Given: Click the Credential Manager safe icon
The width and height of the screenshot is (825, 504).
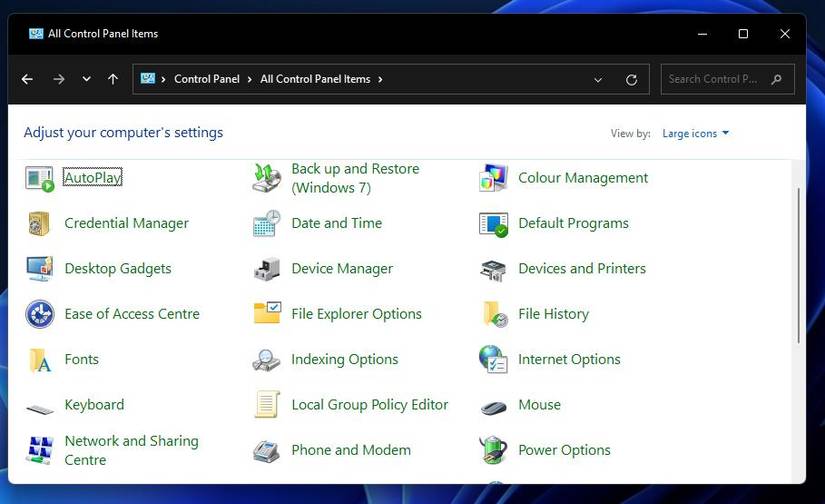Looking at the screenshot, I should pos(40,224).
